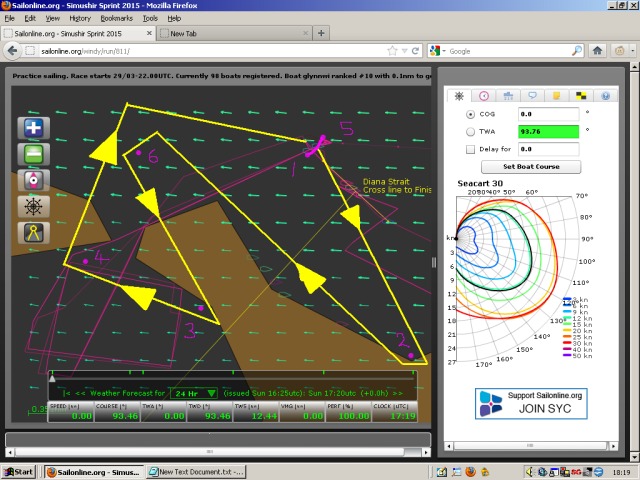Open the blue help question mark tab
Screen dimensions: 640x480
click(605, 96)
